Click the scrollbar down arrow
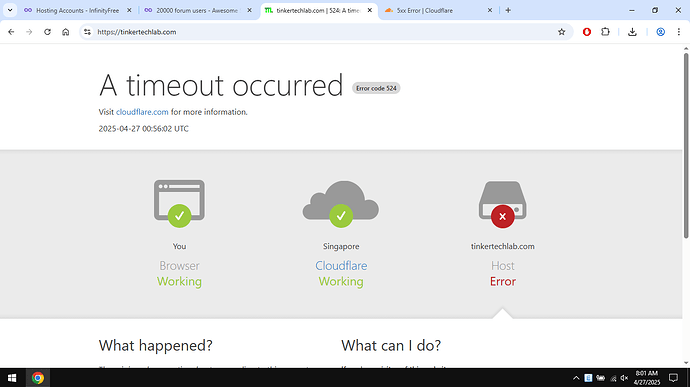 (686, 363)
